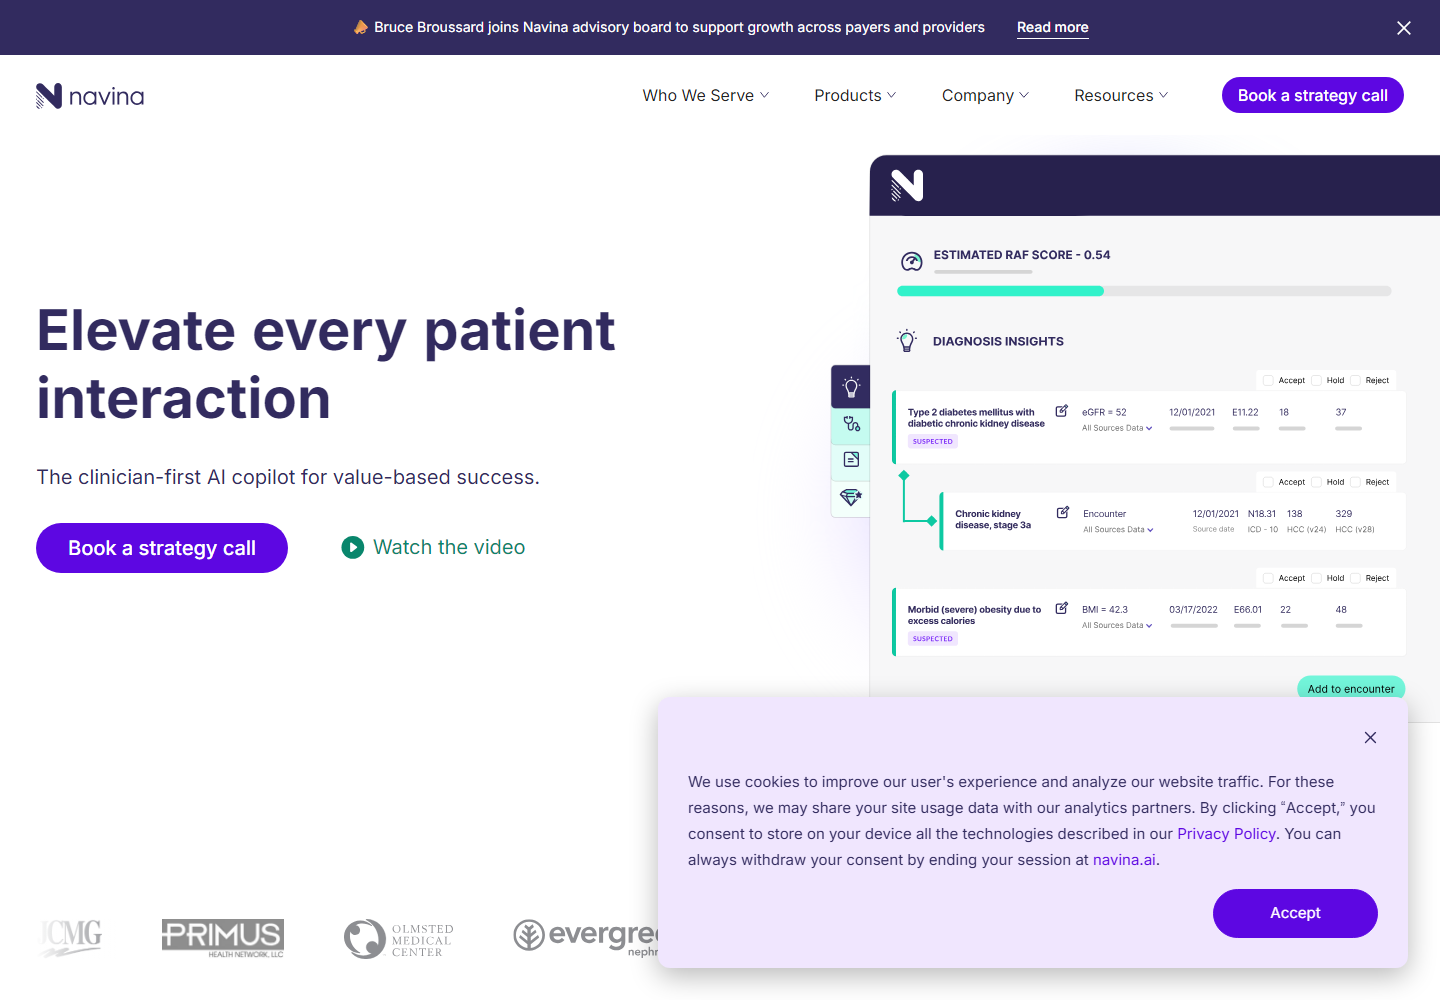Image resolution: width=1440 pixels, height=1000 pixels.
Task: Expand the Company menu
Action: 985,96
